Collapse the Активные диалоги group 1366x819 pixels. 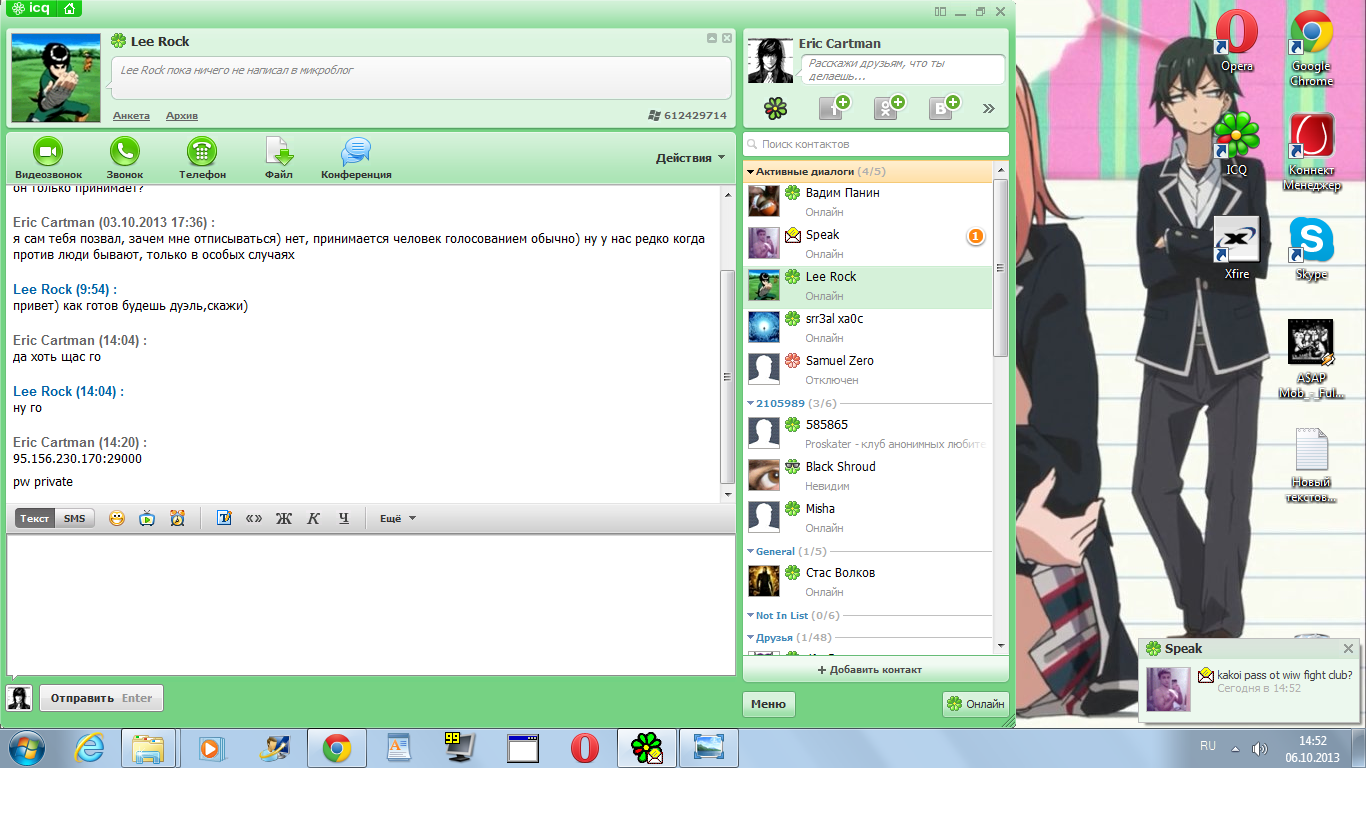(751, 172)
